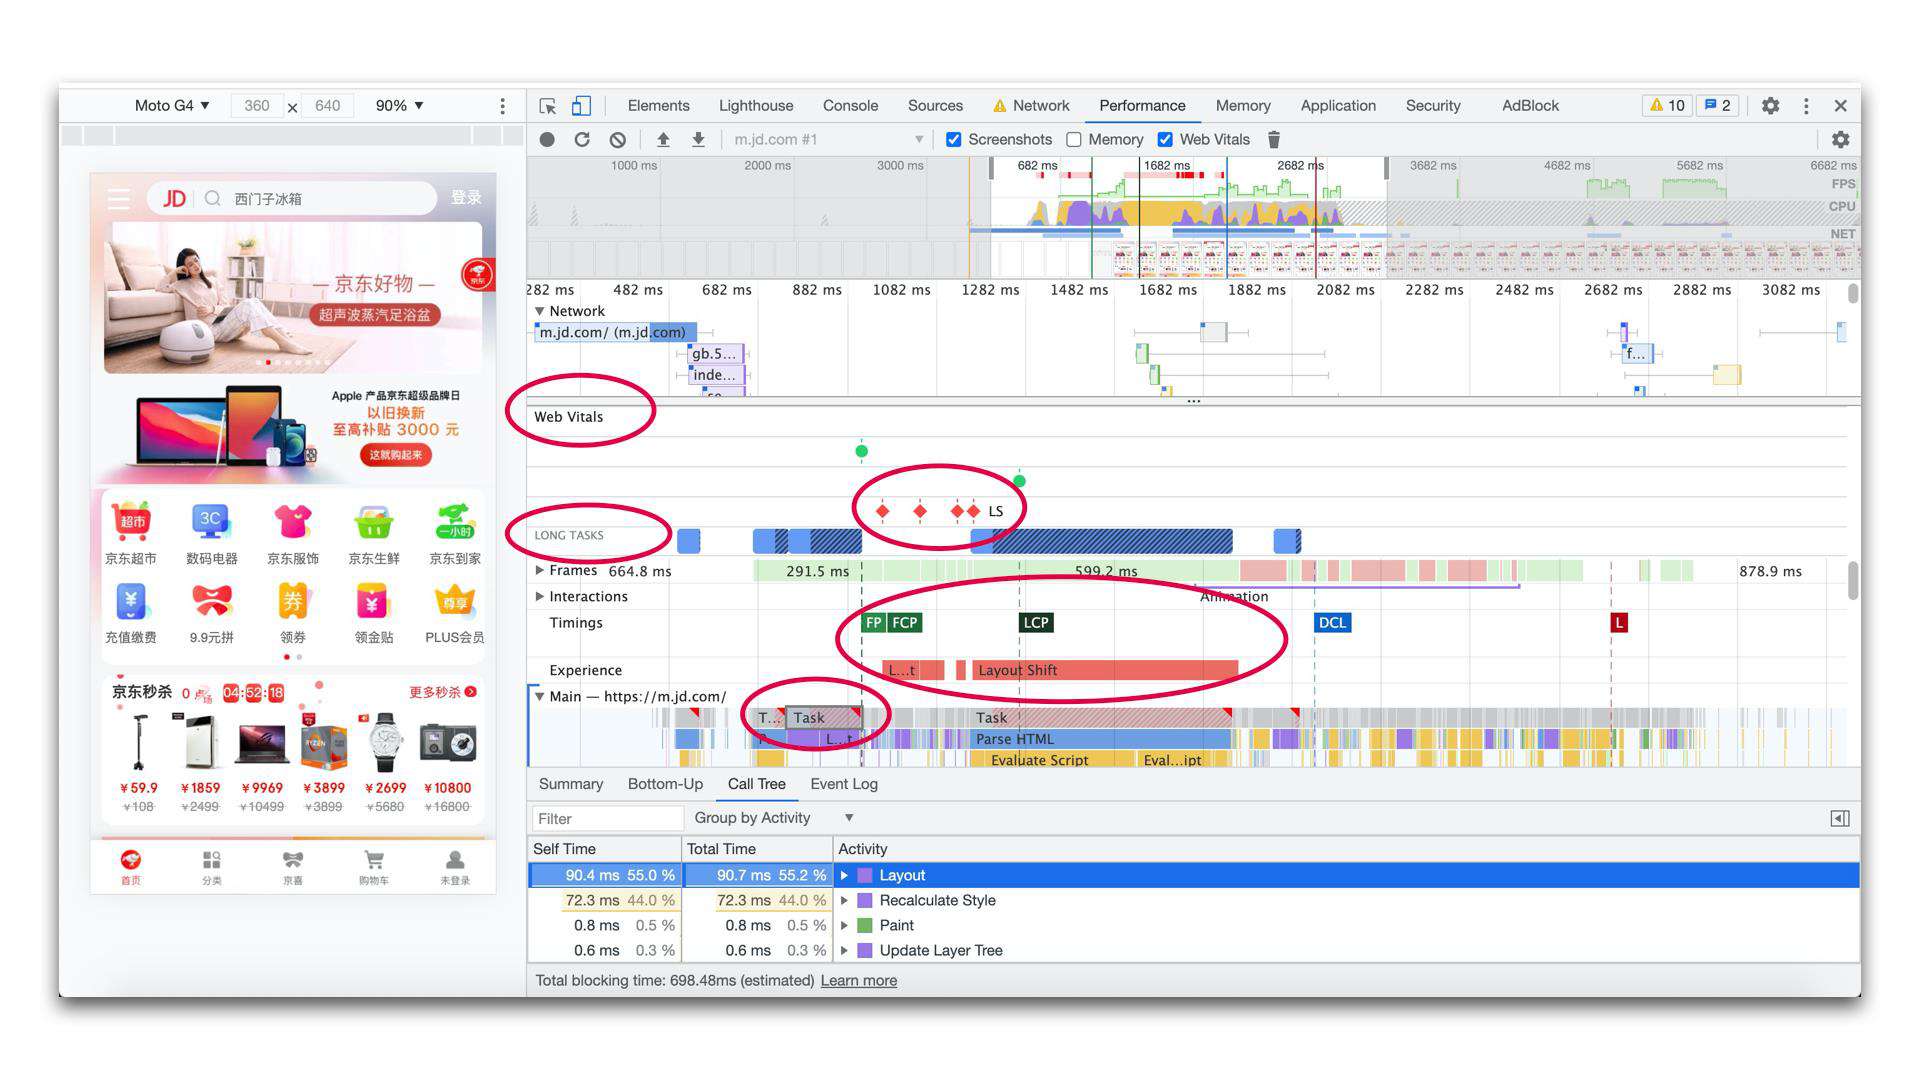The image size is (1920, 1080).
Task: Load a profile with upload arrow
Action: click(663, 140)
